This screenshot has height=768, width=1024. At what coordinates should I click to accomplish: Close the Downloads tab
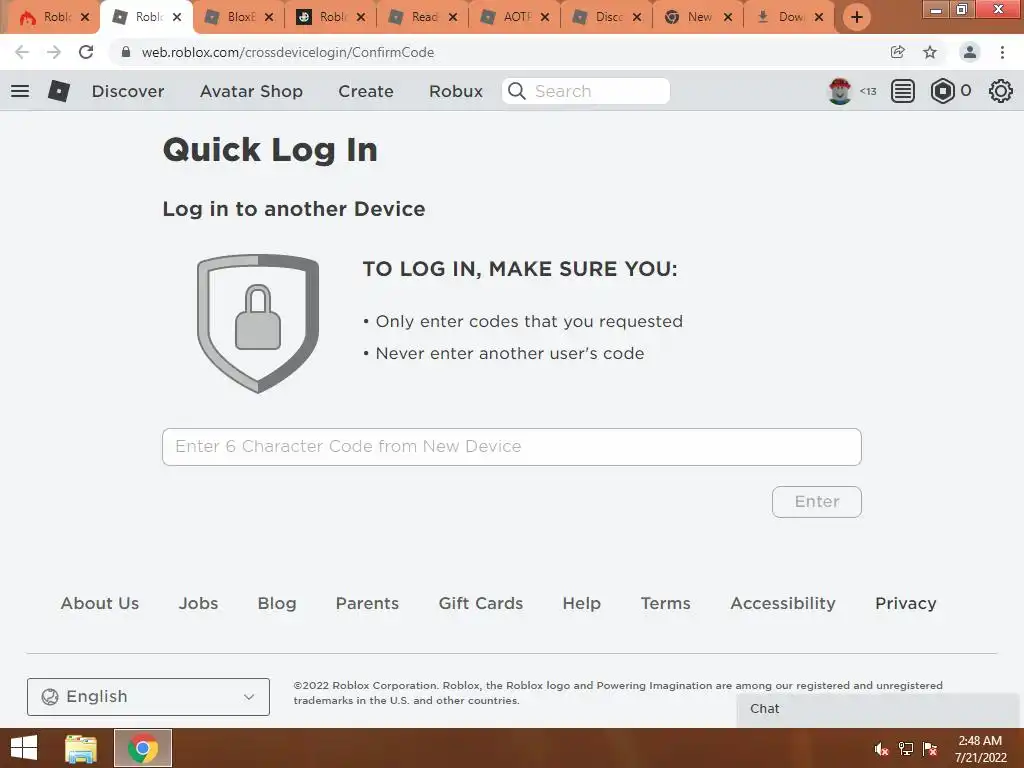tap(818, 17)
